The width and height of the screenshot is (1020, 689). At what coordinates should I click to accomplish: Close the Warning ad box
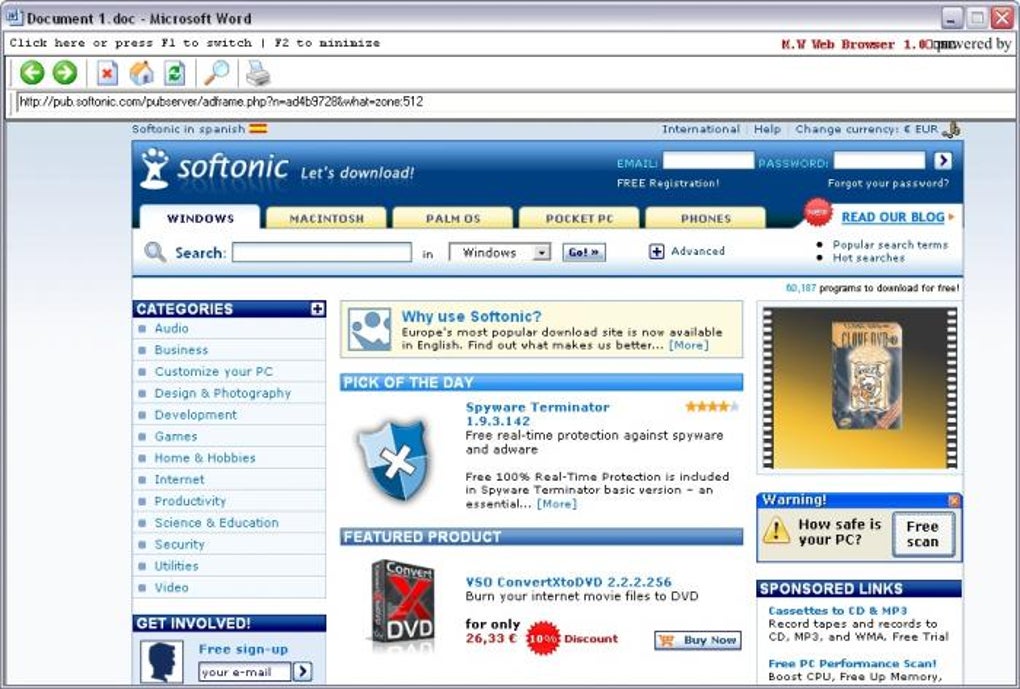tap(954, 500)
